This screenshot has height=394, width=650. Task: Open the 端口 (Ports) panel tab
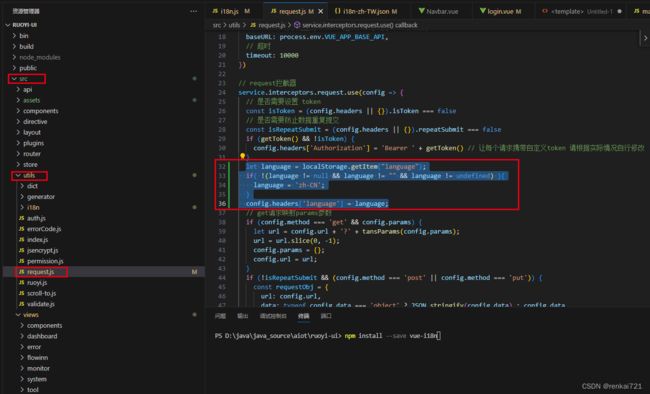[x=326, y=316]
